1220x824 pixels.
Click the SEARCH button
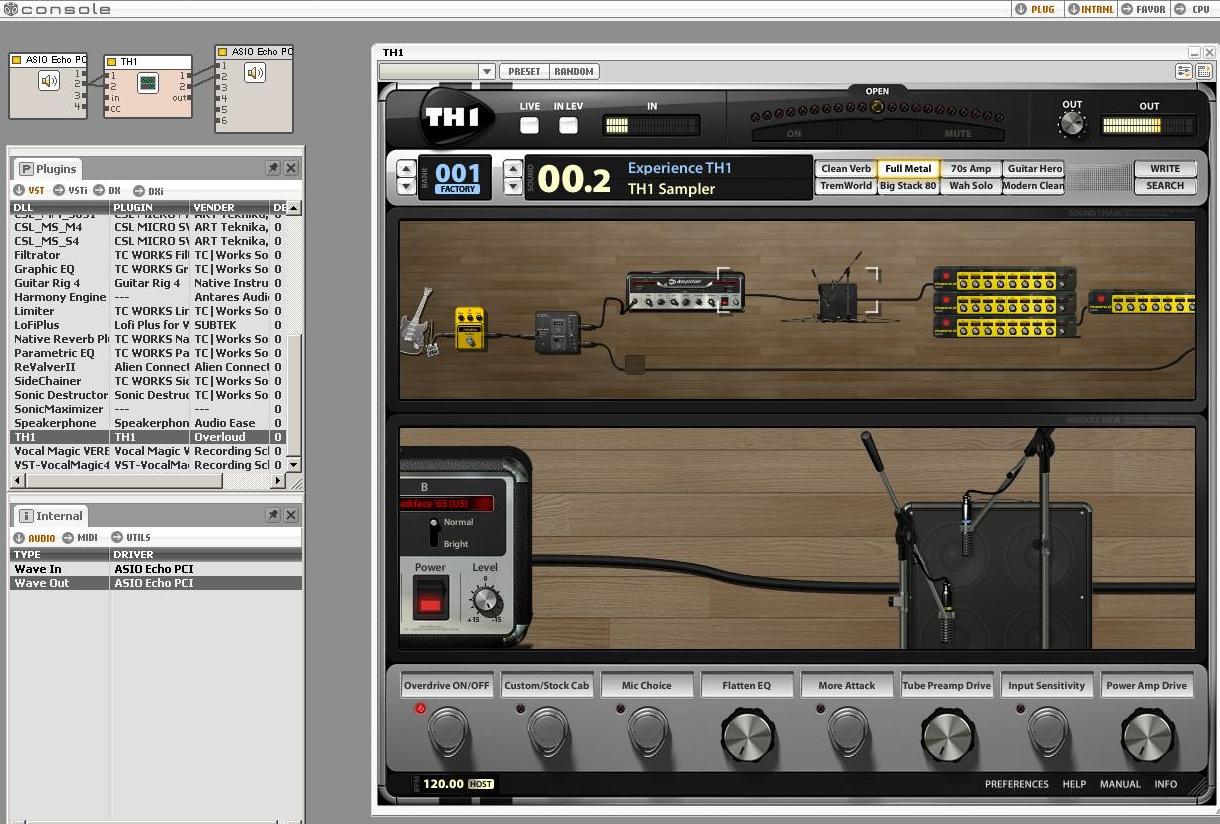tap(1165, 185)
